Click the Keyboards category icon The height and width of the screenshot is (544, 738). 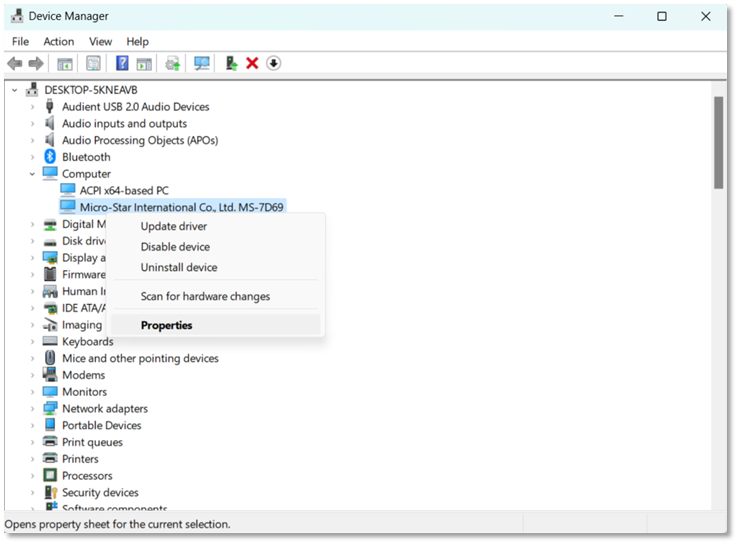click(50, 341)
